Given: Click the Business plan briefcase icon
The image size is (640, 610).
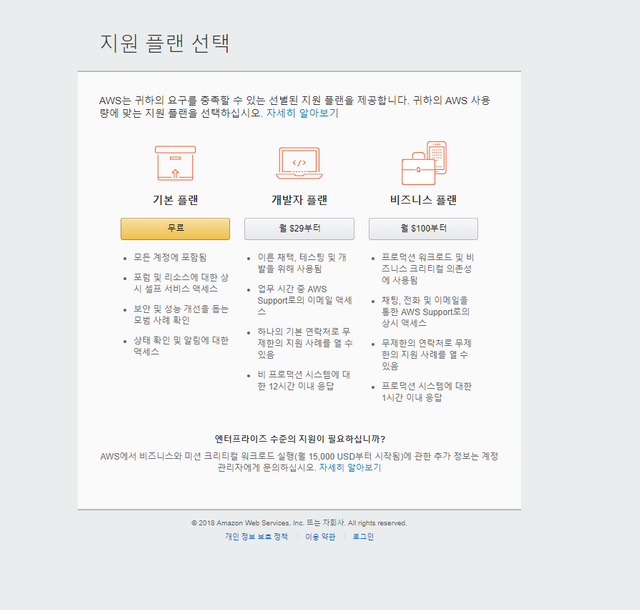Looking at the screenshot, I should pos(424,163).
